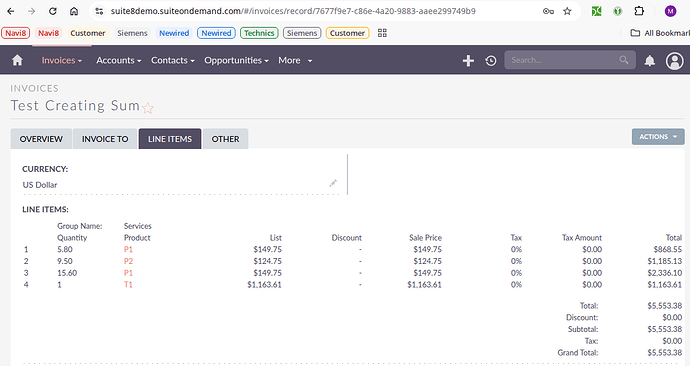Open the purple M profile avatar
Image resolution: width=690 pixels, height=366 pixels.
tap(670, 11)
